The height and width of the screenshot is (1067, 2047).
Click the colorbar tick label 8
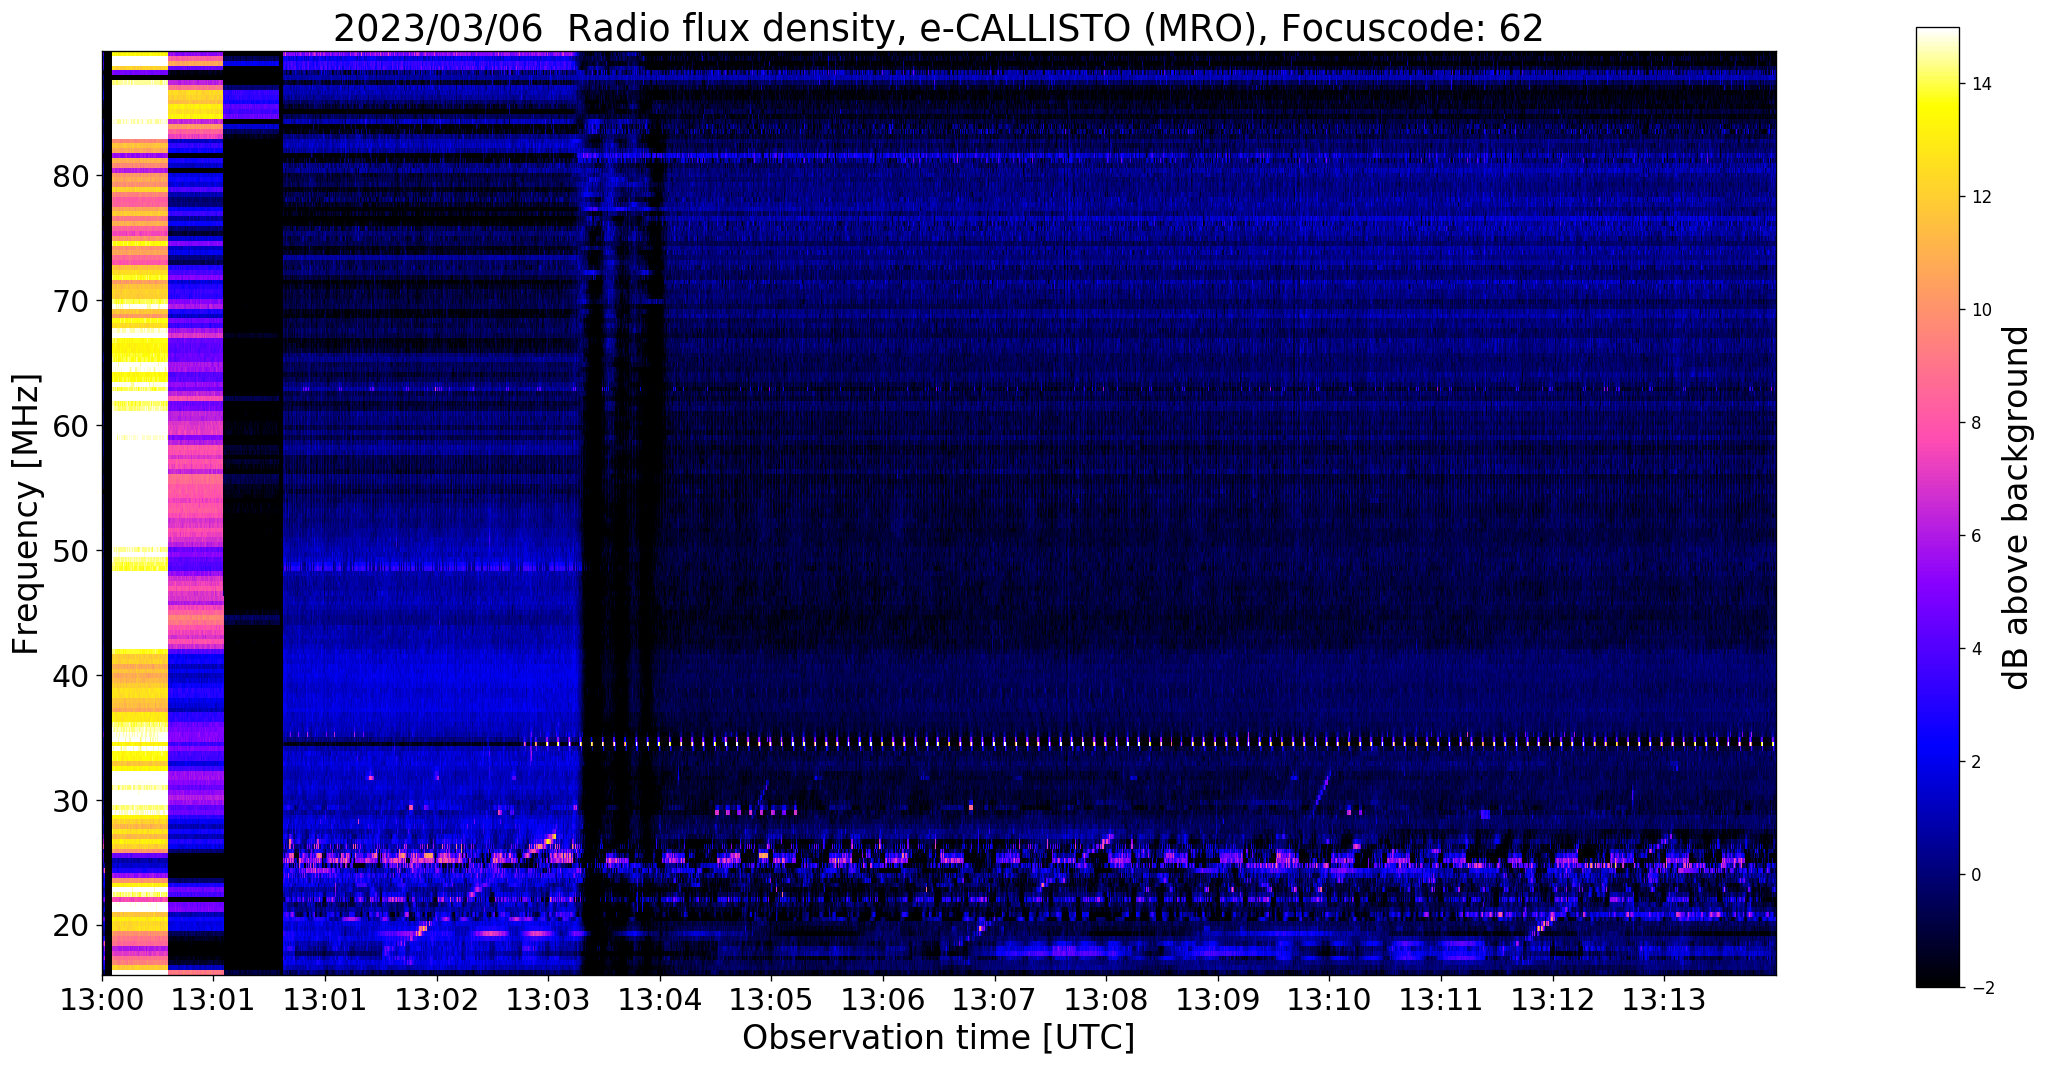pos(1974,423)
